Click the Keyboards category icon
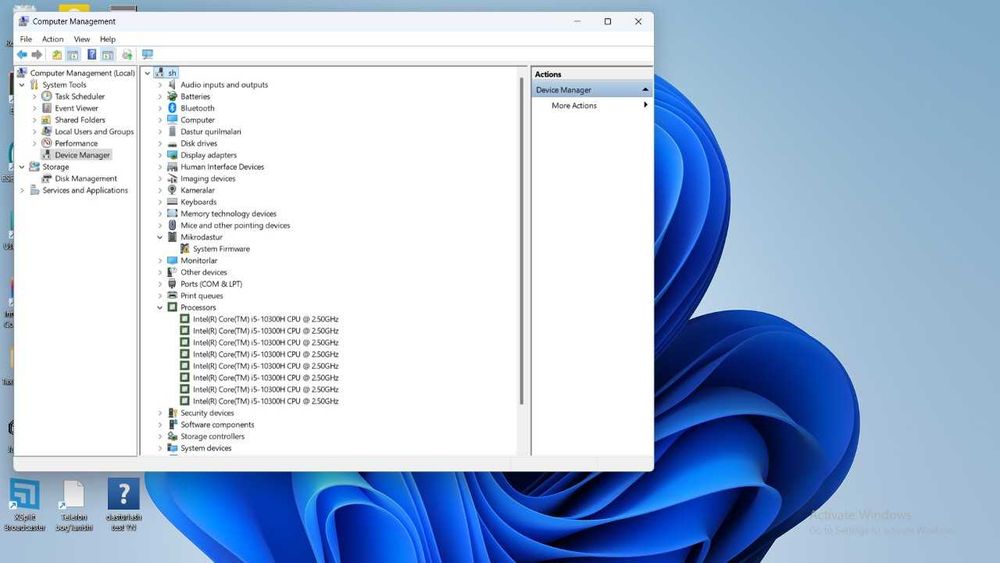Image resolution: width=1000 pixels, height=563 pixels. point(172,202)
